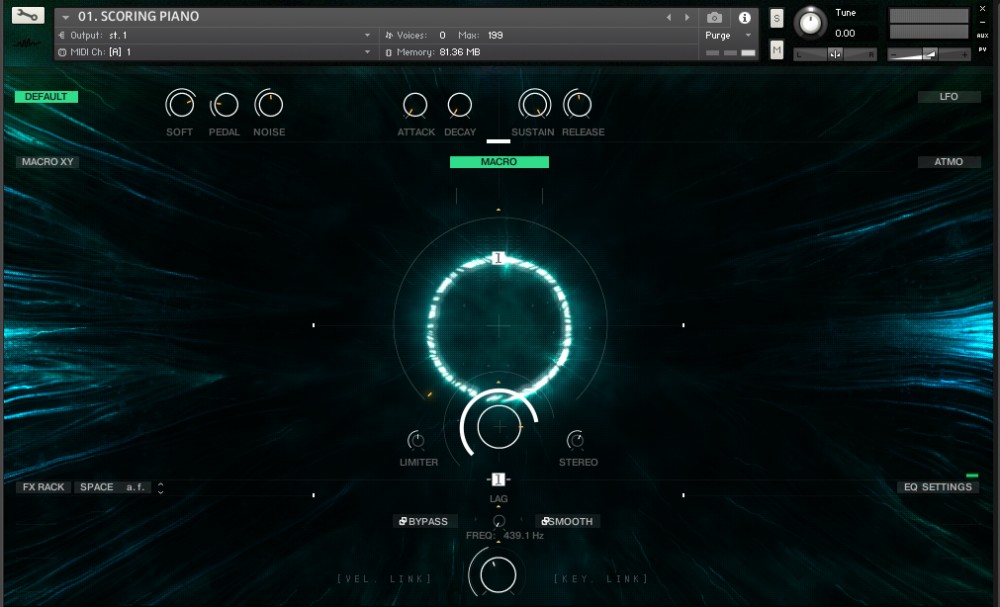
Task: Enable Solo with the S button
Action: click(775, 18)
